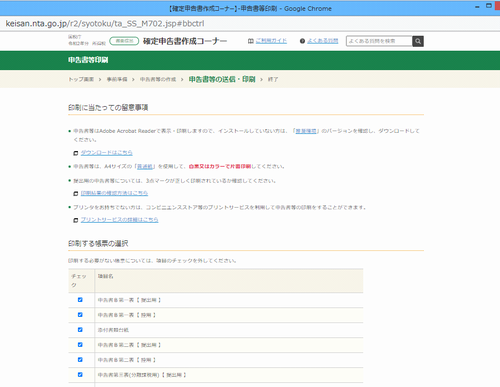Open the ダウンロードはこちら link
The height and width of the screenshot is (387, 500).
(x=107, y=153)
